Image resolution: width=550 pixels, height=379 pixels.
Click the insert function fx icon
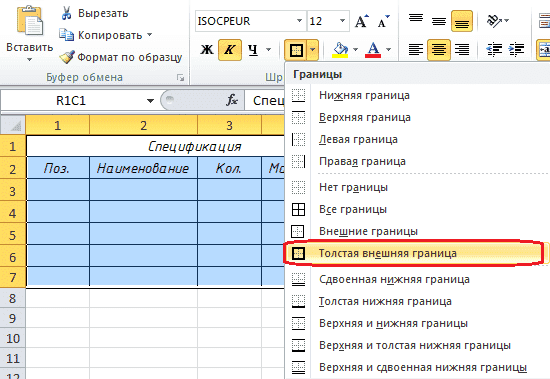click(232, 101)
